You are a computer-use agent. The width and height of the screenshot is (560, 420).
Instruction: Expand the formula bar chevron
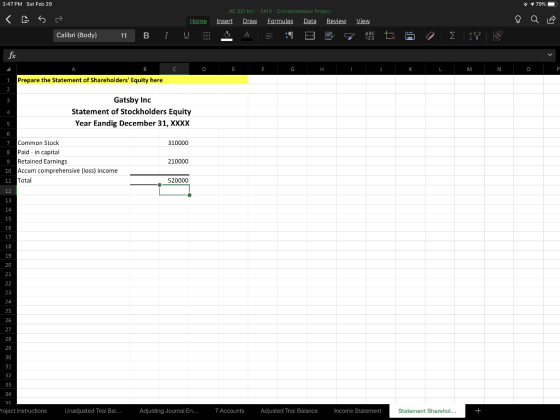550,55
